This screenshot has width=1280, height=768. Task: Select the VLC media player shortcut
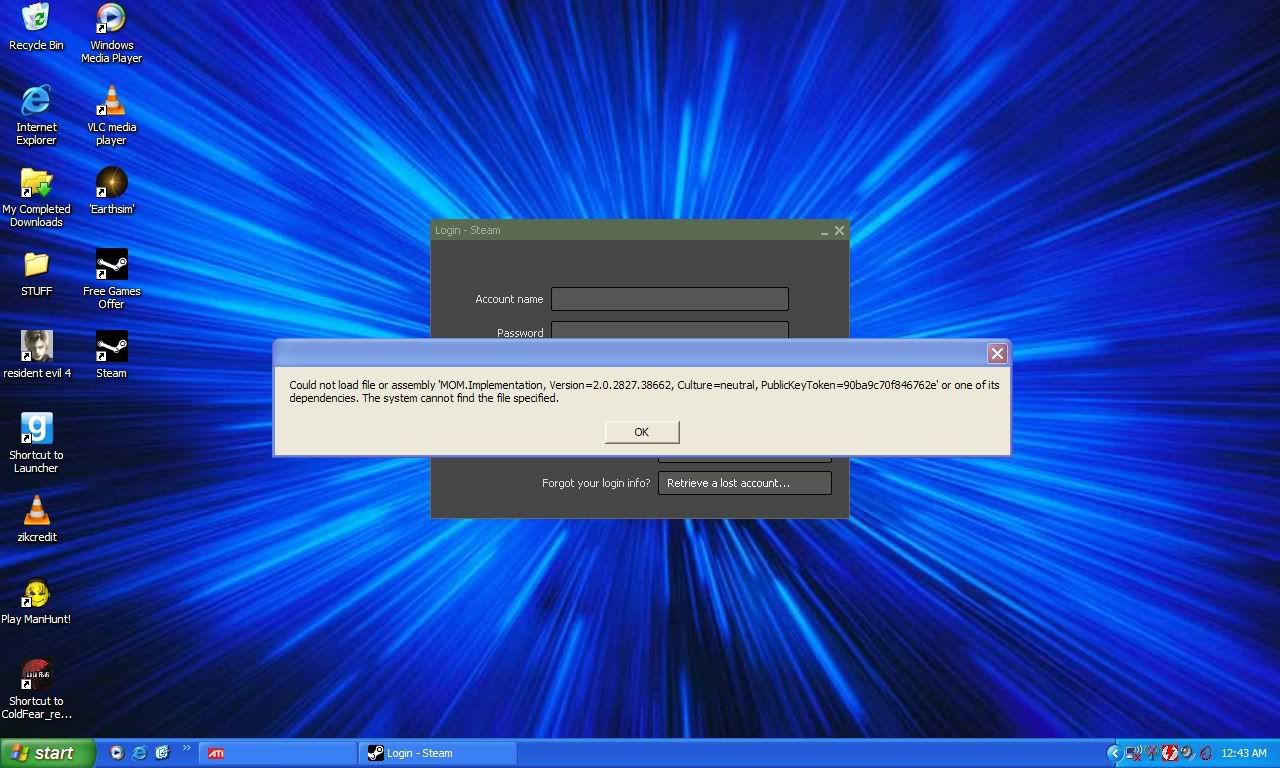pos(111,100)
